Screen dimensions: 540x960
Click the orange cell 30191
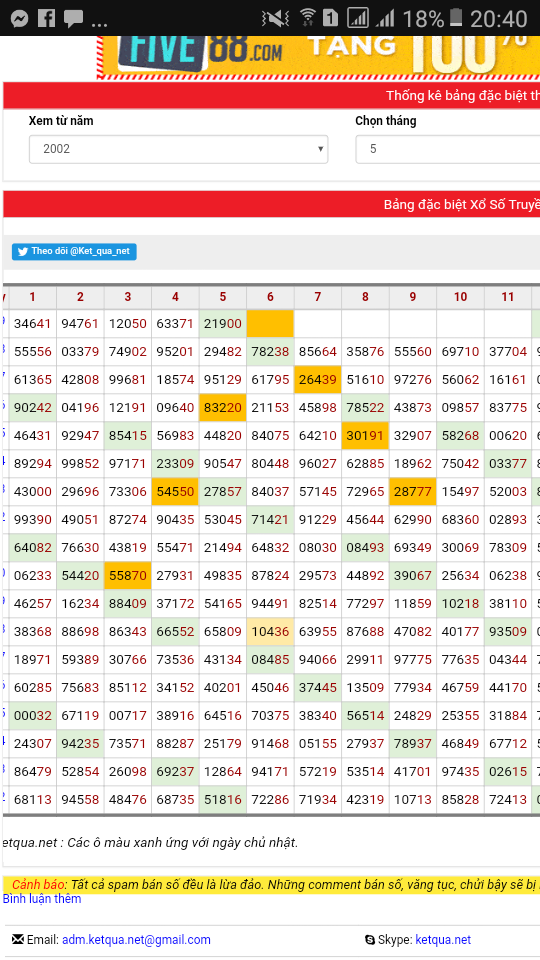(366, 435)
